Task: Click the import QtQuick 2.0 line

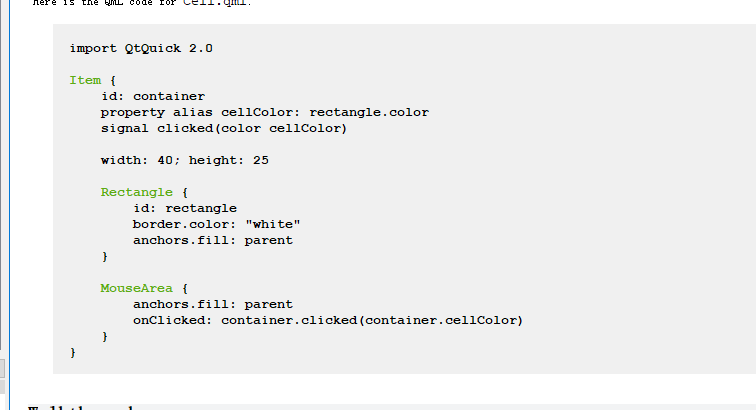Action: click(141, 48)
